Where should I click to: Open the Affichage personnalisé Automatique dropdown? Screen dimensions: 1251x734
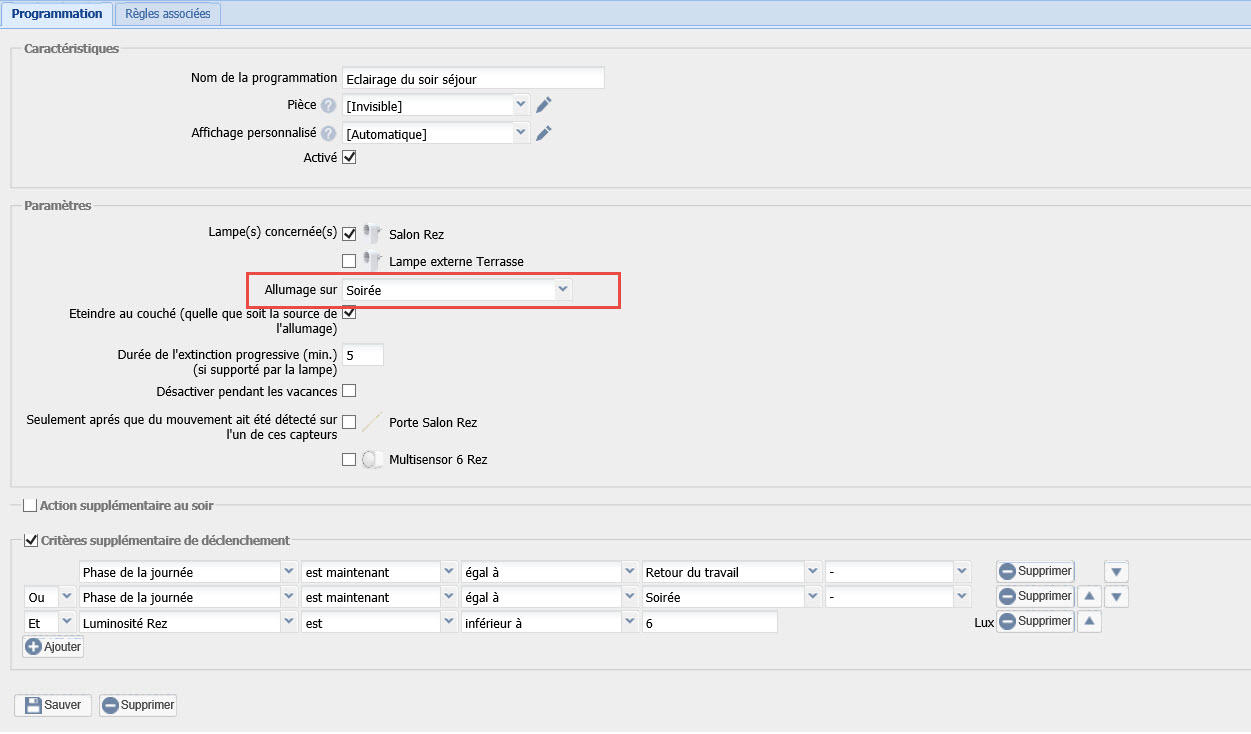(436, 133)
